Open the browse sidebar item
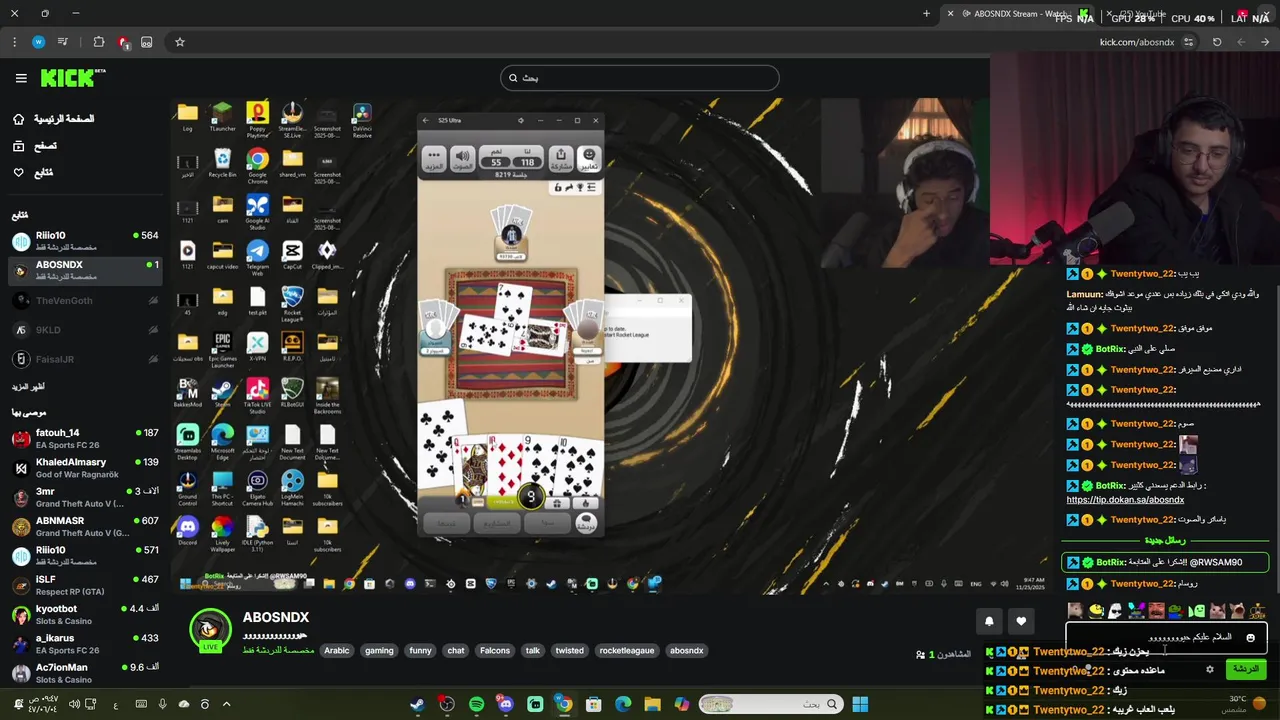Screen dimensions: 1280x720 pyautogui.click(x=35, y=146)
